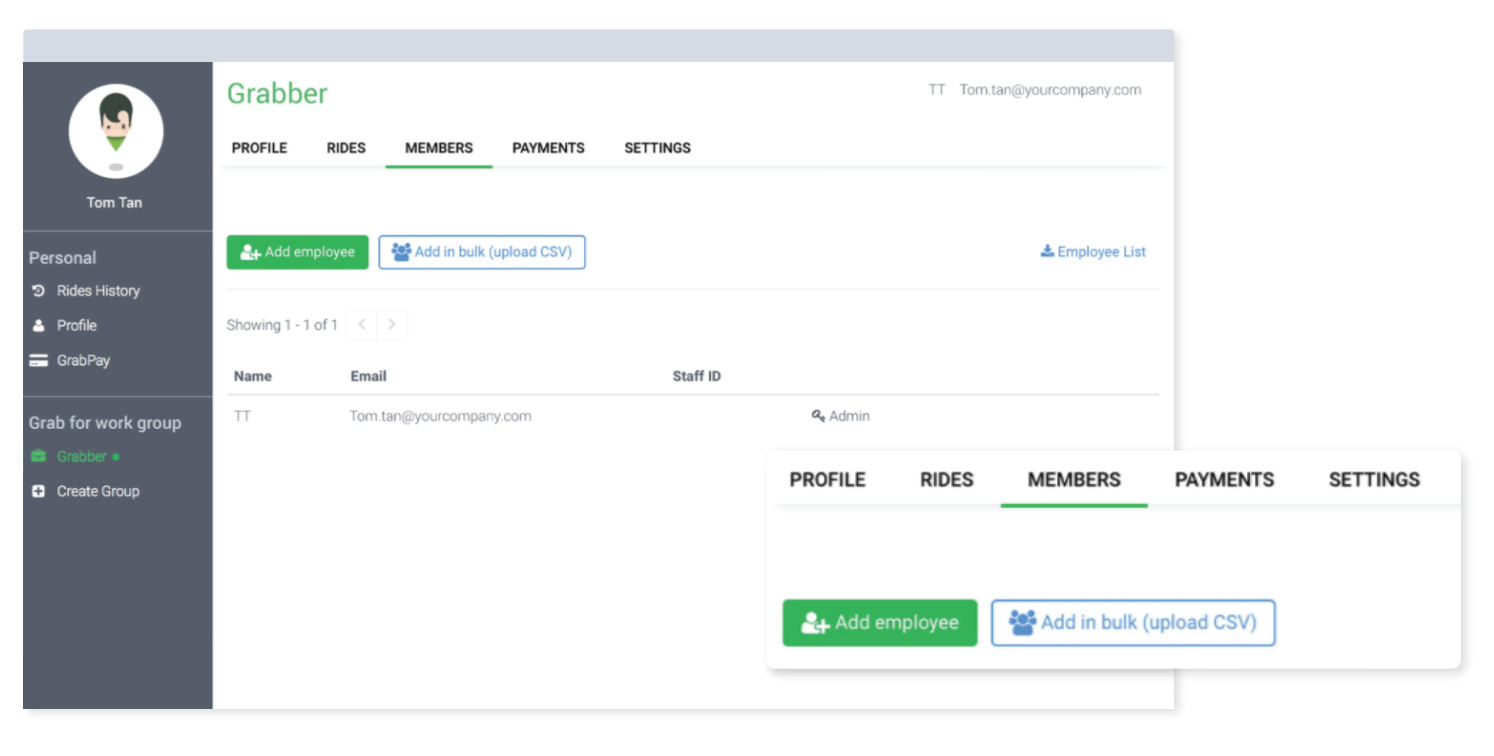Click Add in bulk (upload CSV) button
Image resolution: width=1494 pixels, height=756 pixels.
[x=481, y=252]
